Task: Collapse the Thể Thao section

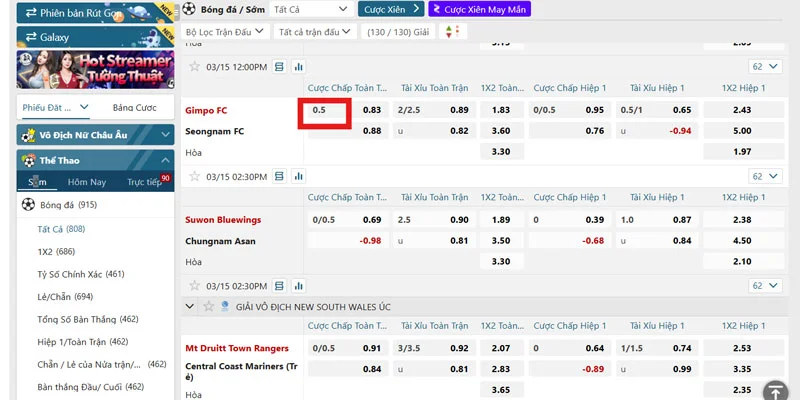Action: pos(95,160)
